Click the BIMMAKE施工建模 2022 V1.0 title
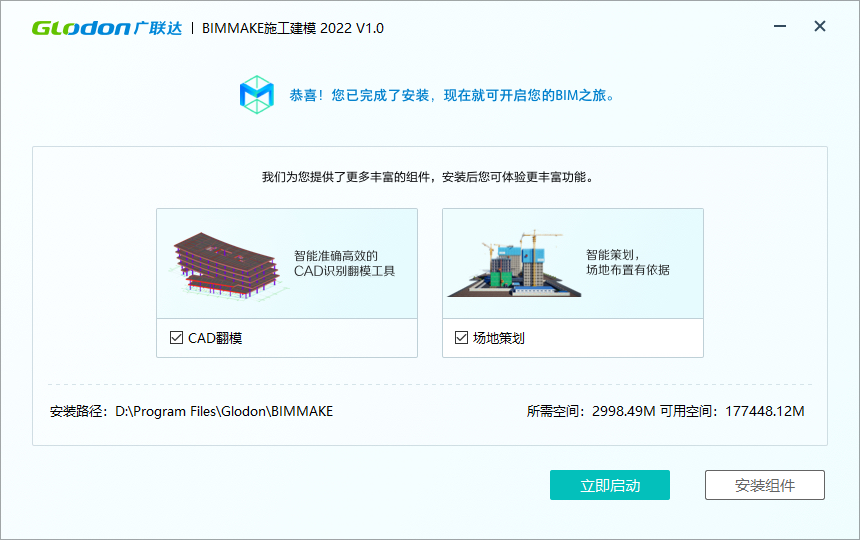Image resolution: width=860 pixels, height=540 pixels. point(293,28)
